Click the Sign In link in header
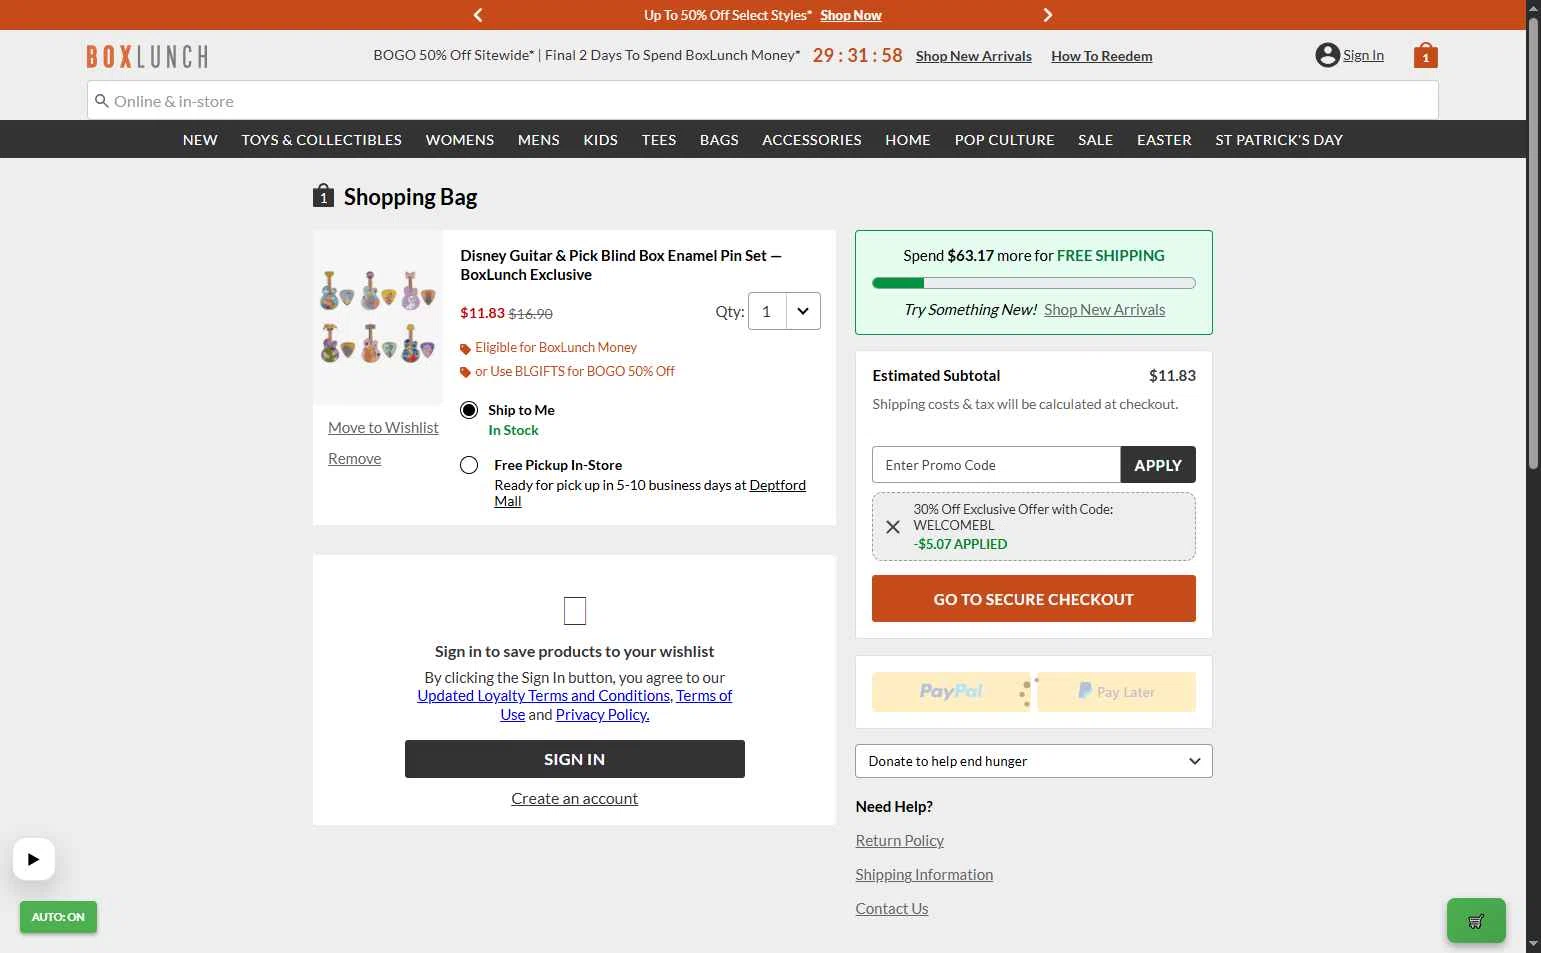The height and width of the screenshot is (953, 1541). point(1363,55)
